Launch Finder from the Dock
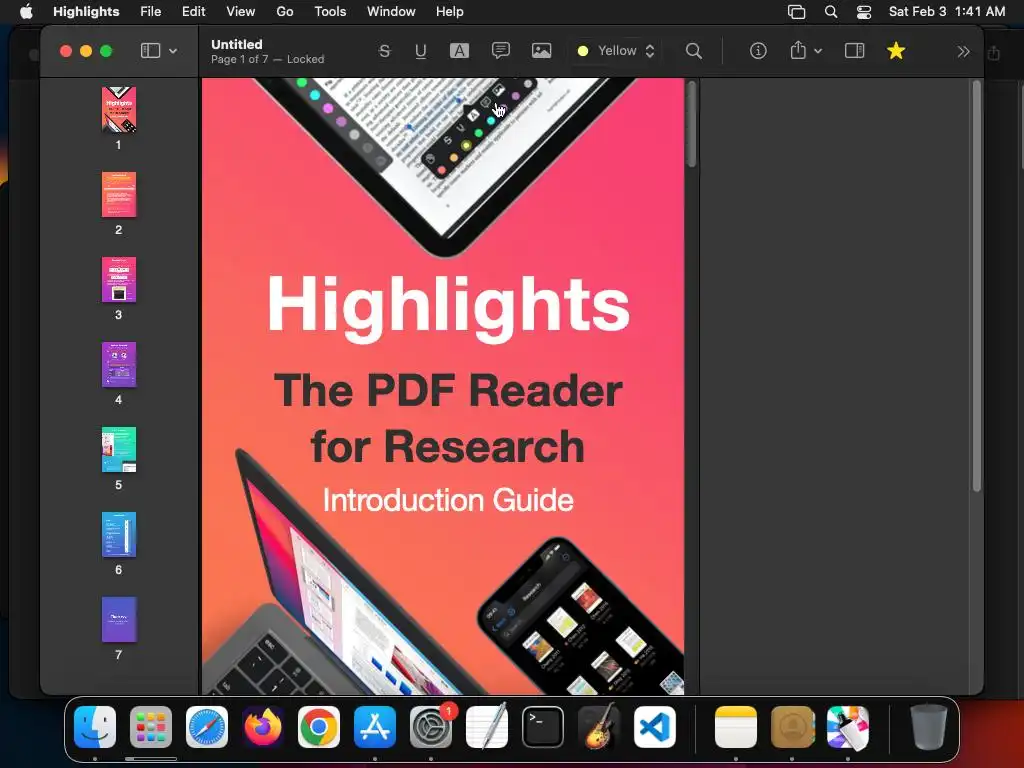 95,727
